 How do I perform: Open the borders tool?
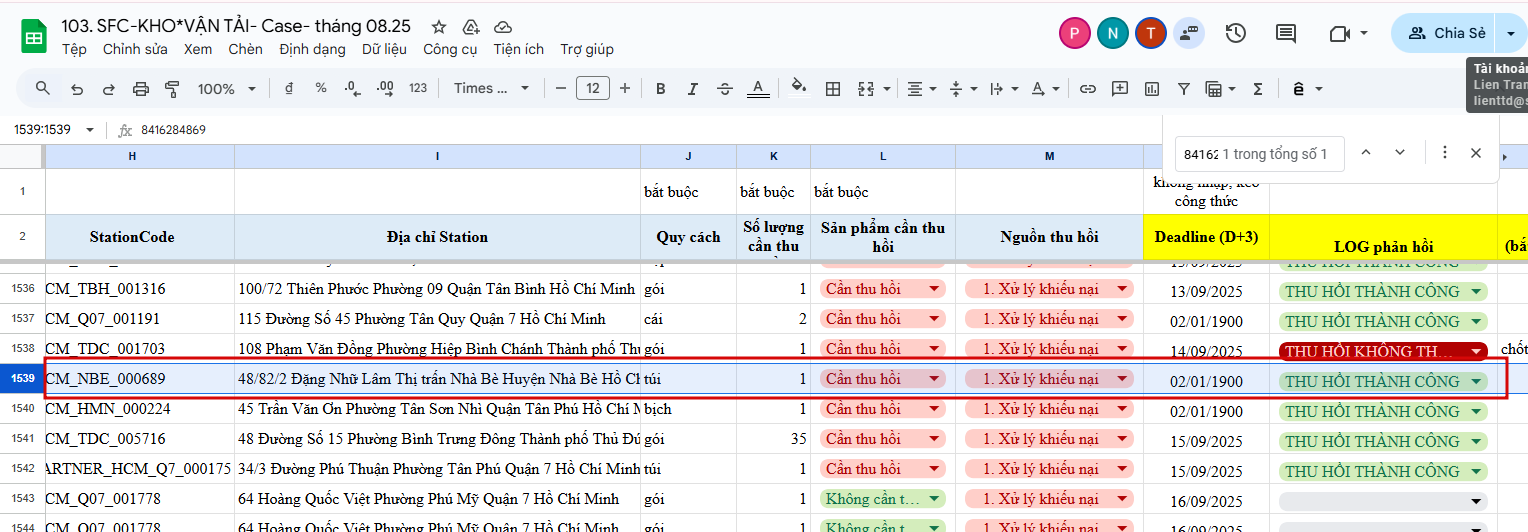(832, 88)
